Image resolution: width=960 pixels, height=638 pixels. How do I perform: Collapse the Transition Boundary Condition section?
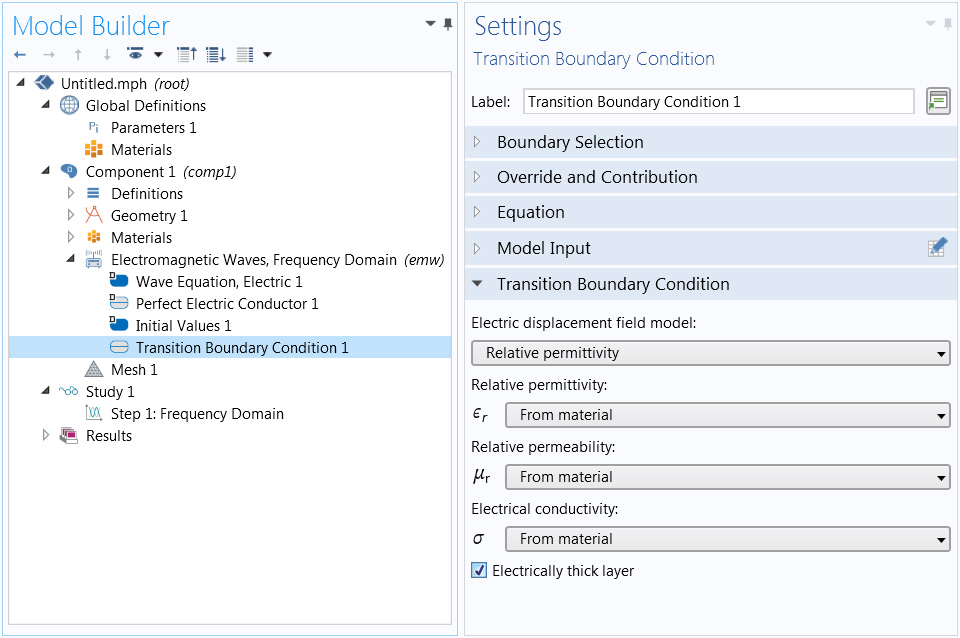click(612, 284)
